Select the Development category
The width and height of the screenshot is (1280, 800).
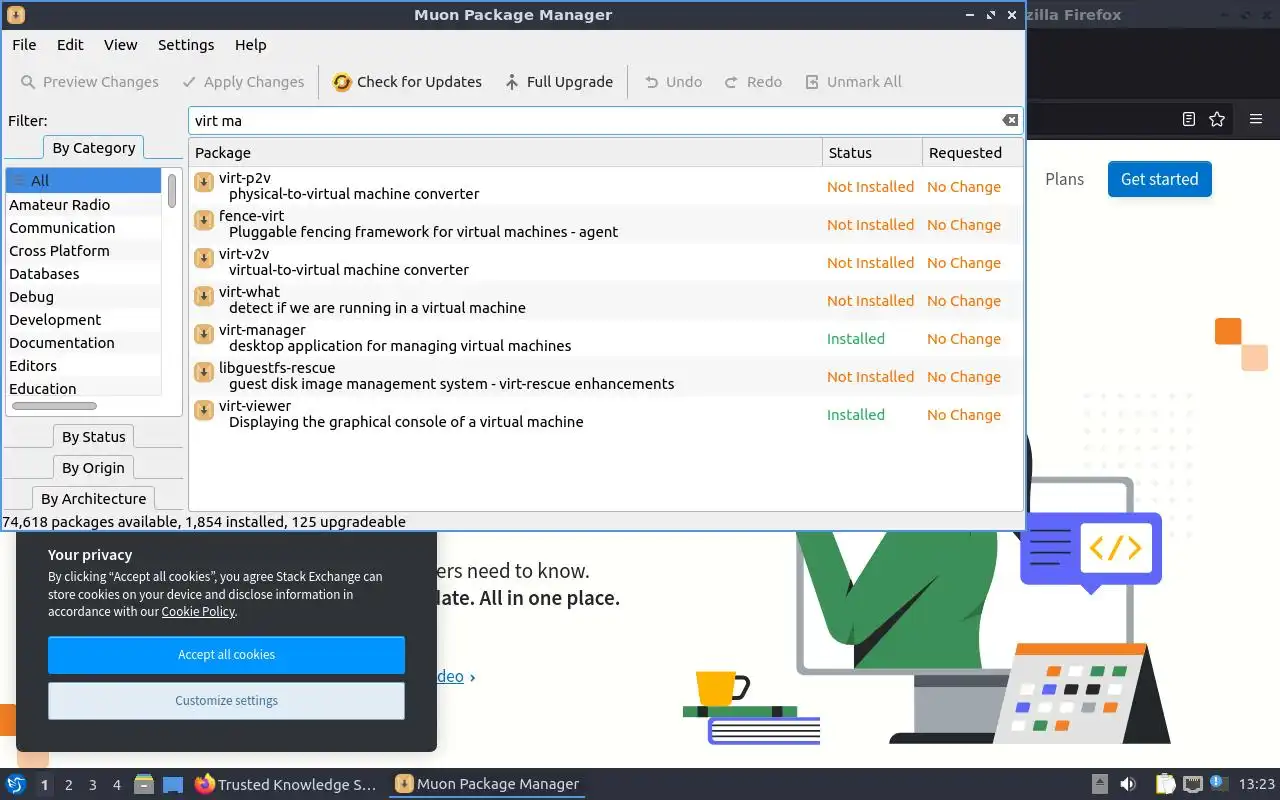tap(83, 320)
